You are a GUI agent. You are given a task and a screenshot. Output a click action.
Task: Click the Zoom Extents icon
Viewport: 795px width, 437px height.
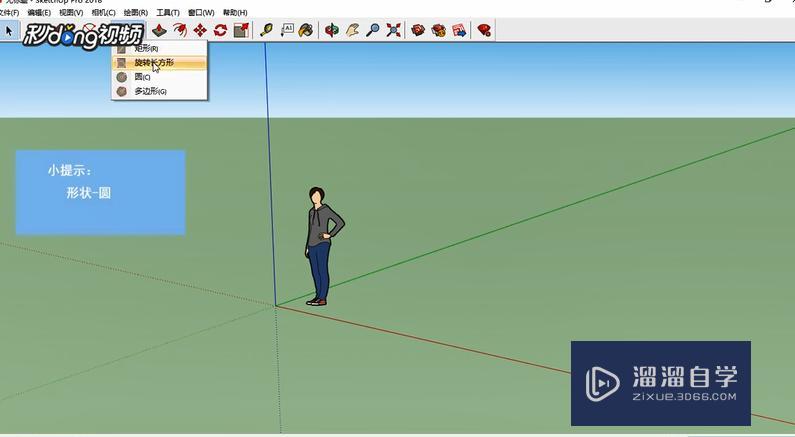tap(393, 30)
